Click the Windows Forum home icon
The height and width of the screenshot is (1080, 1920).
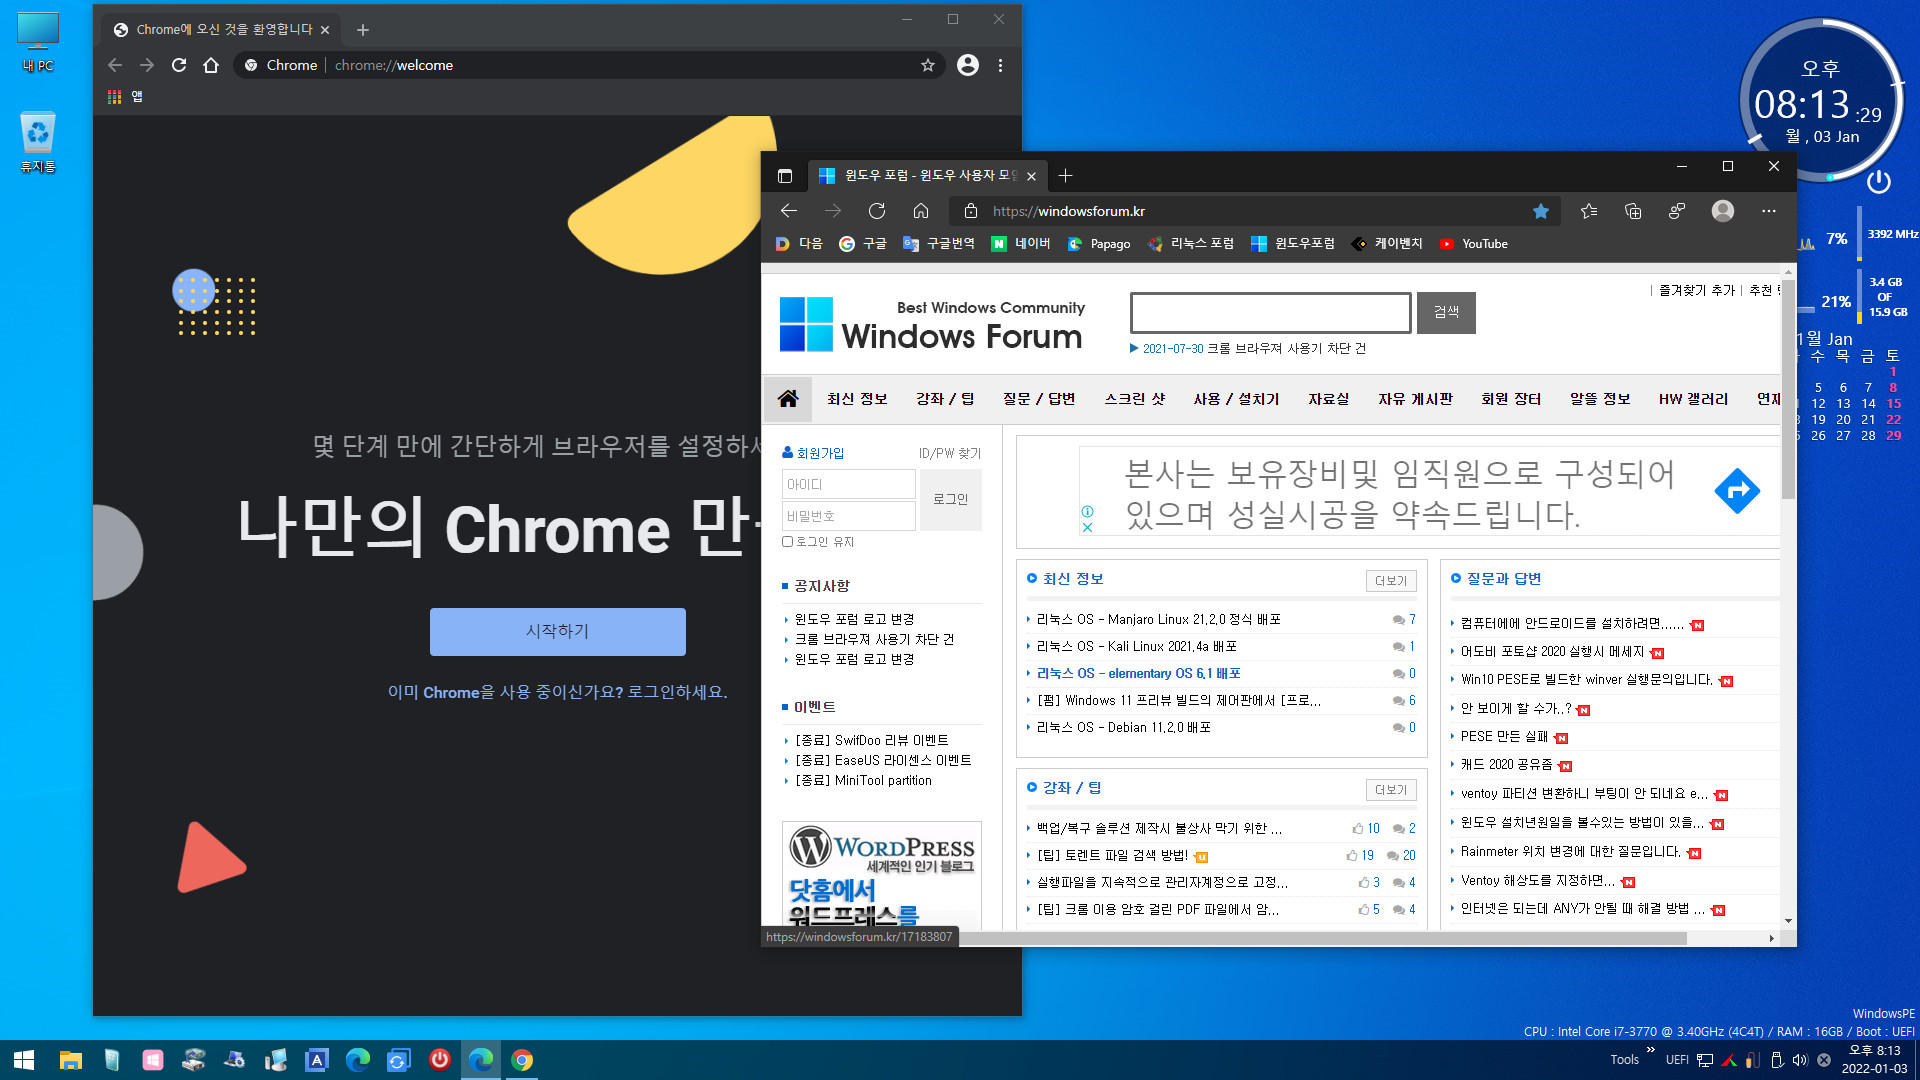787,400
